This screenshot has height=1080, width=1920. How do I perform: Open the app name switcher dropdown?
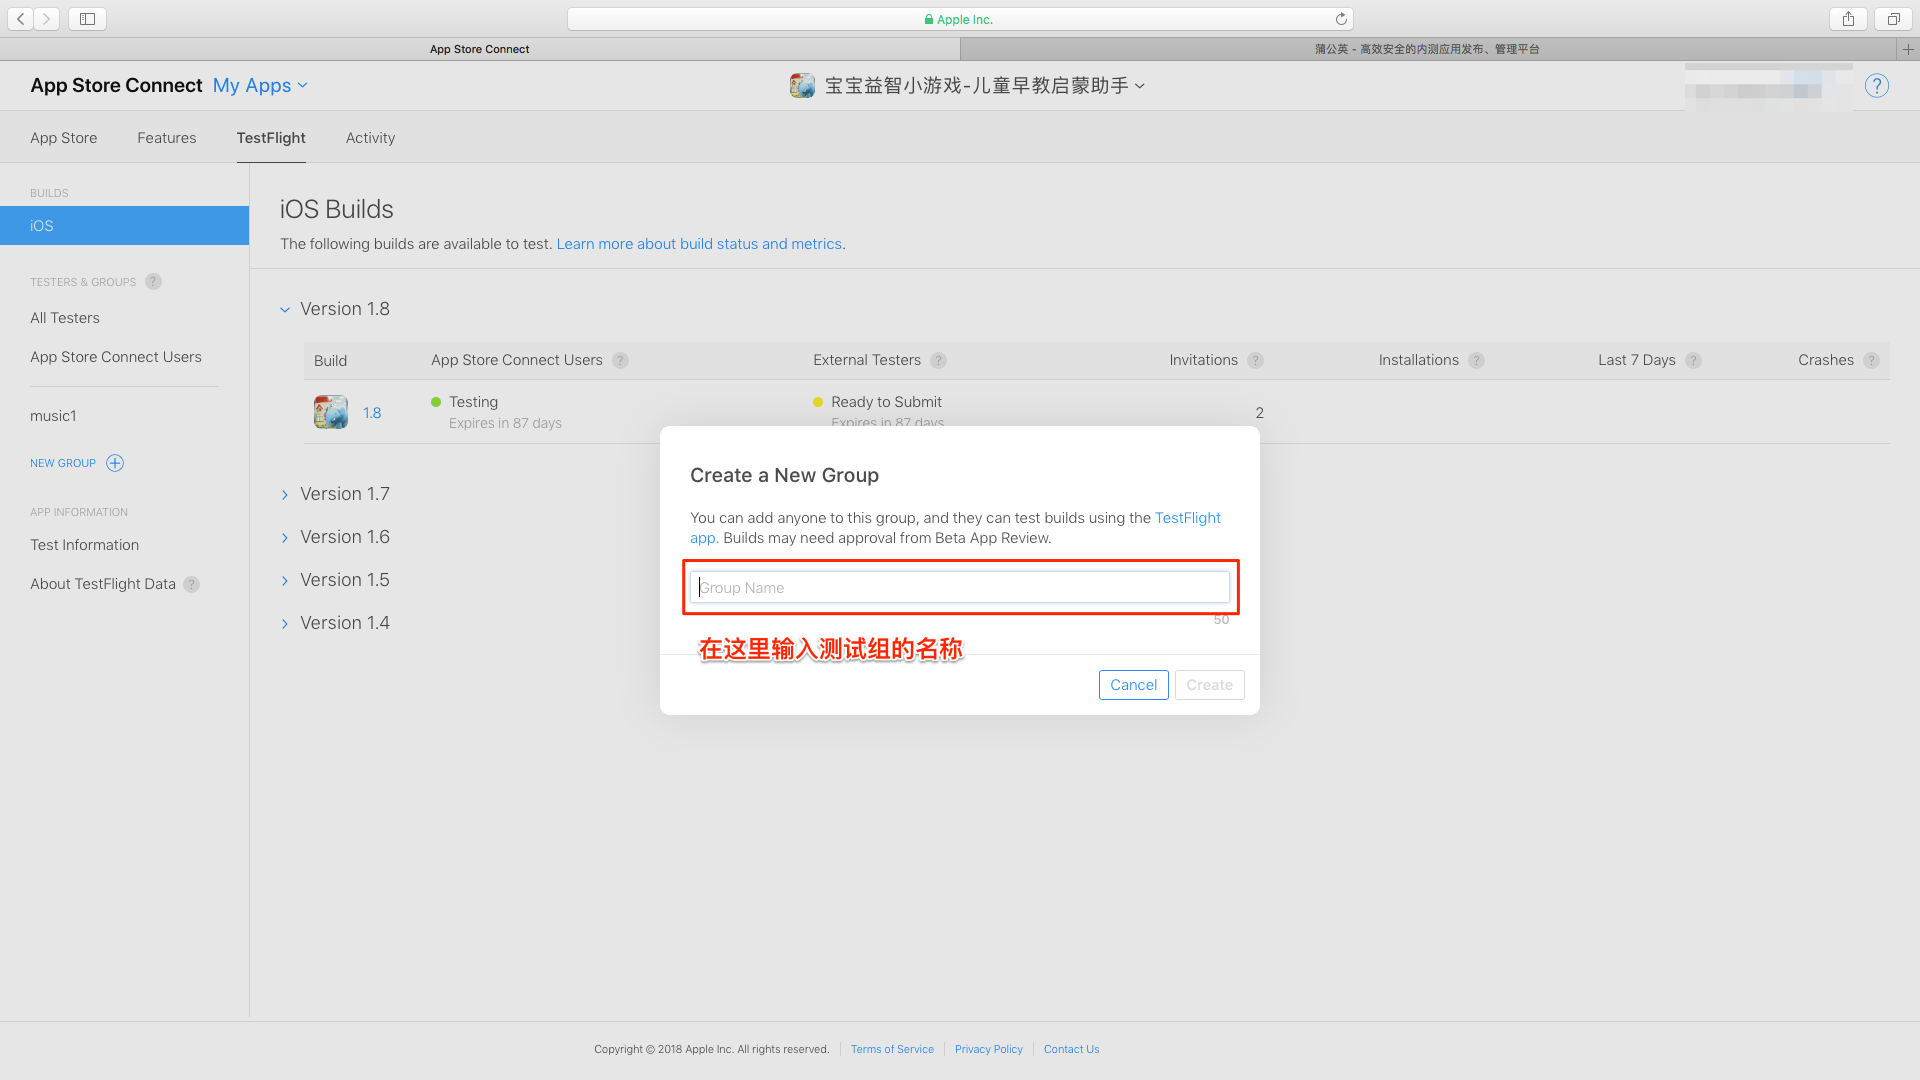985,86
